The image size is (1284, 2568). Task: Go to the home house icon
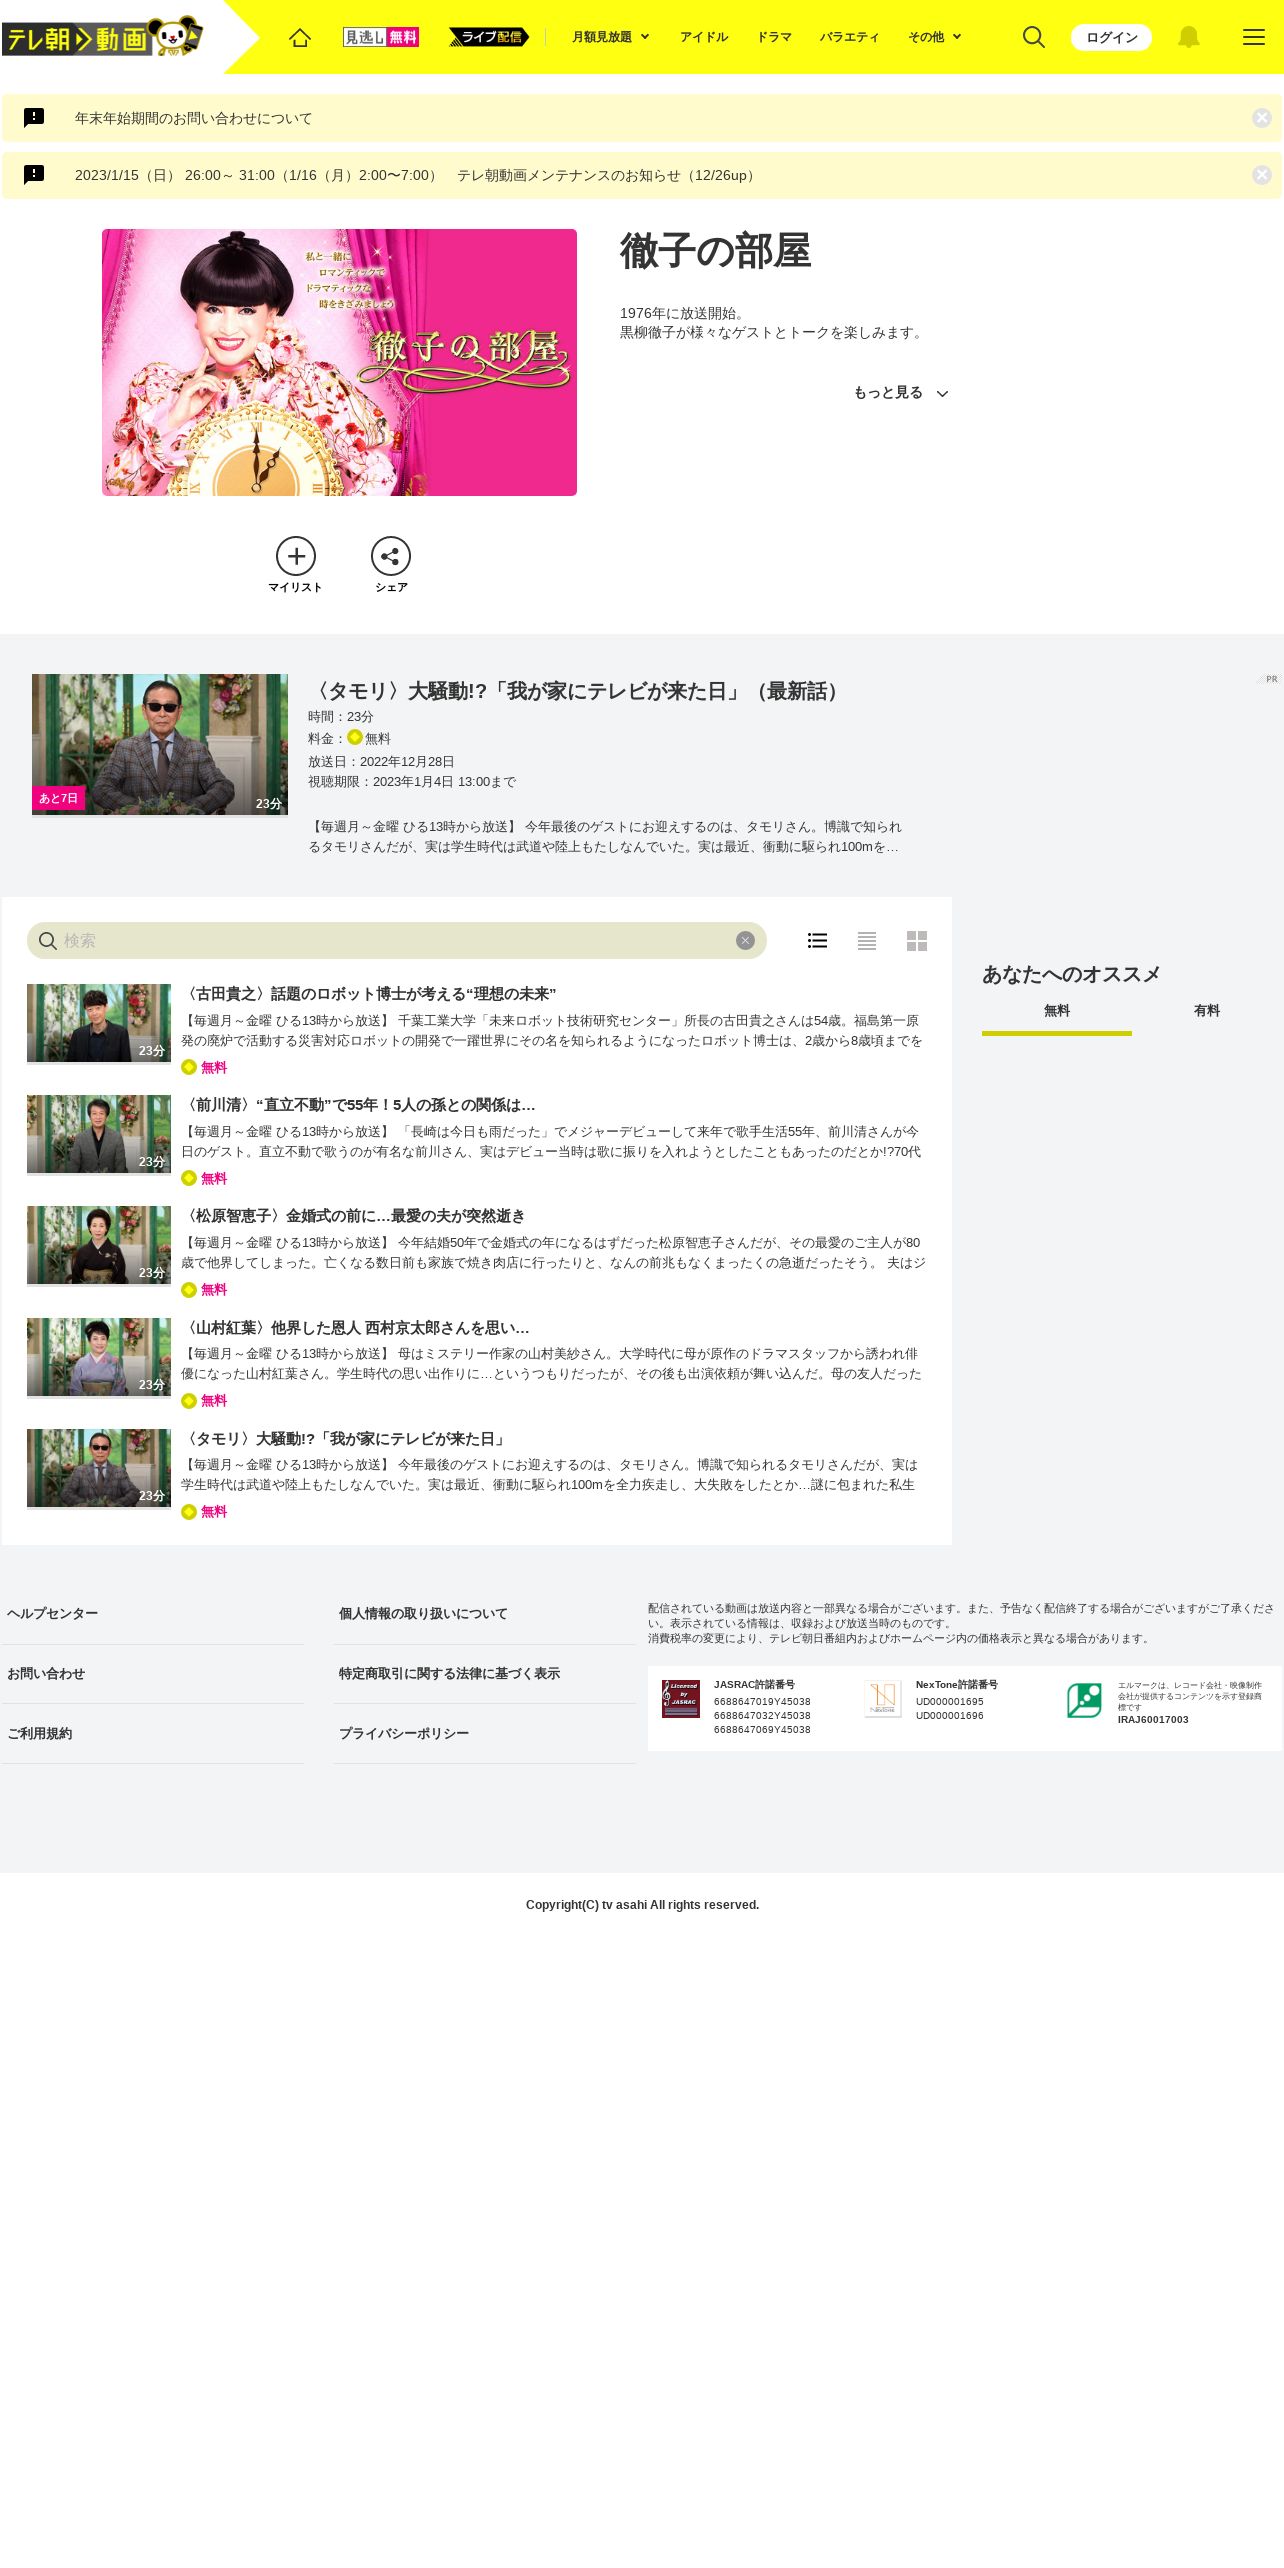click(x=300, y=37)
